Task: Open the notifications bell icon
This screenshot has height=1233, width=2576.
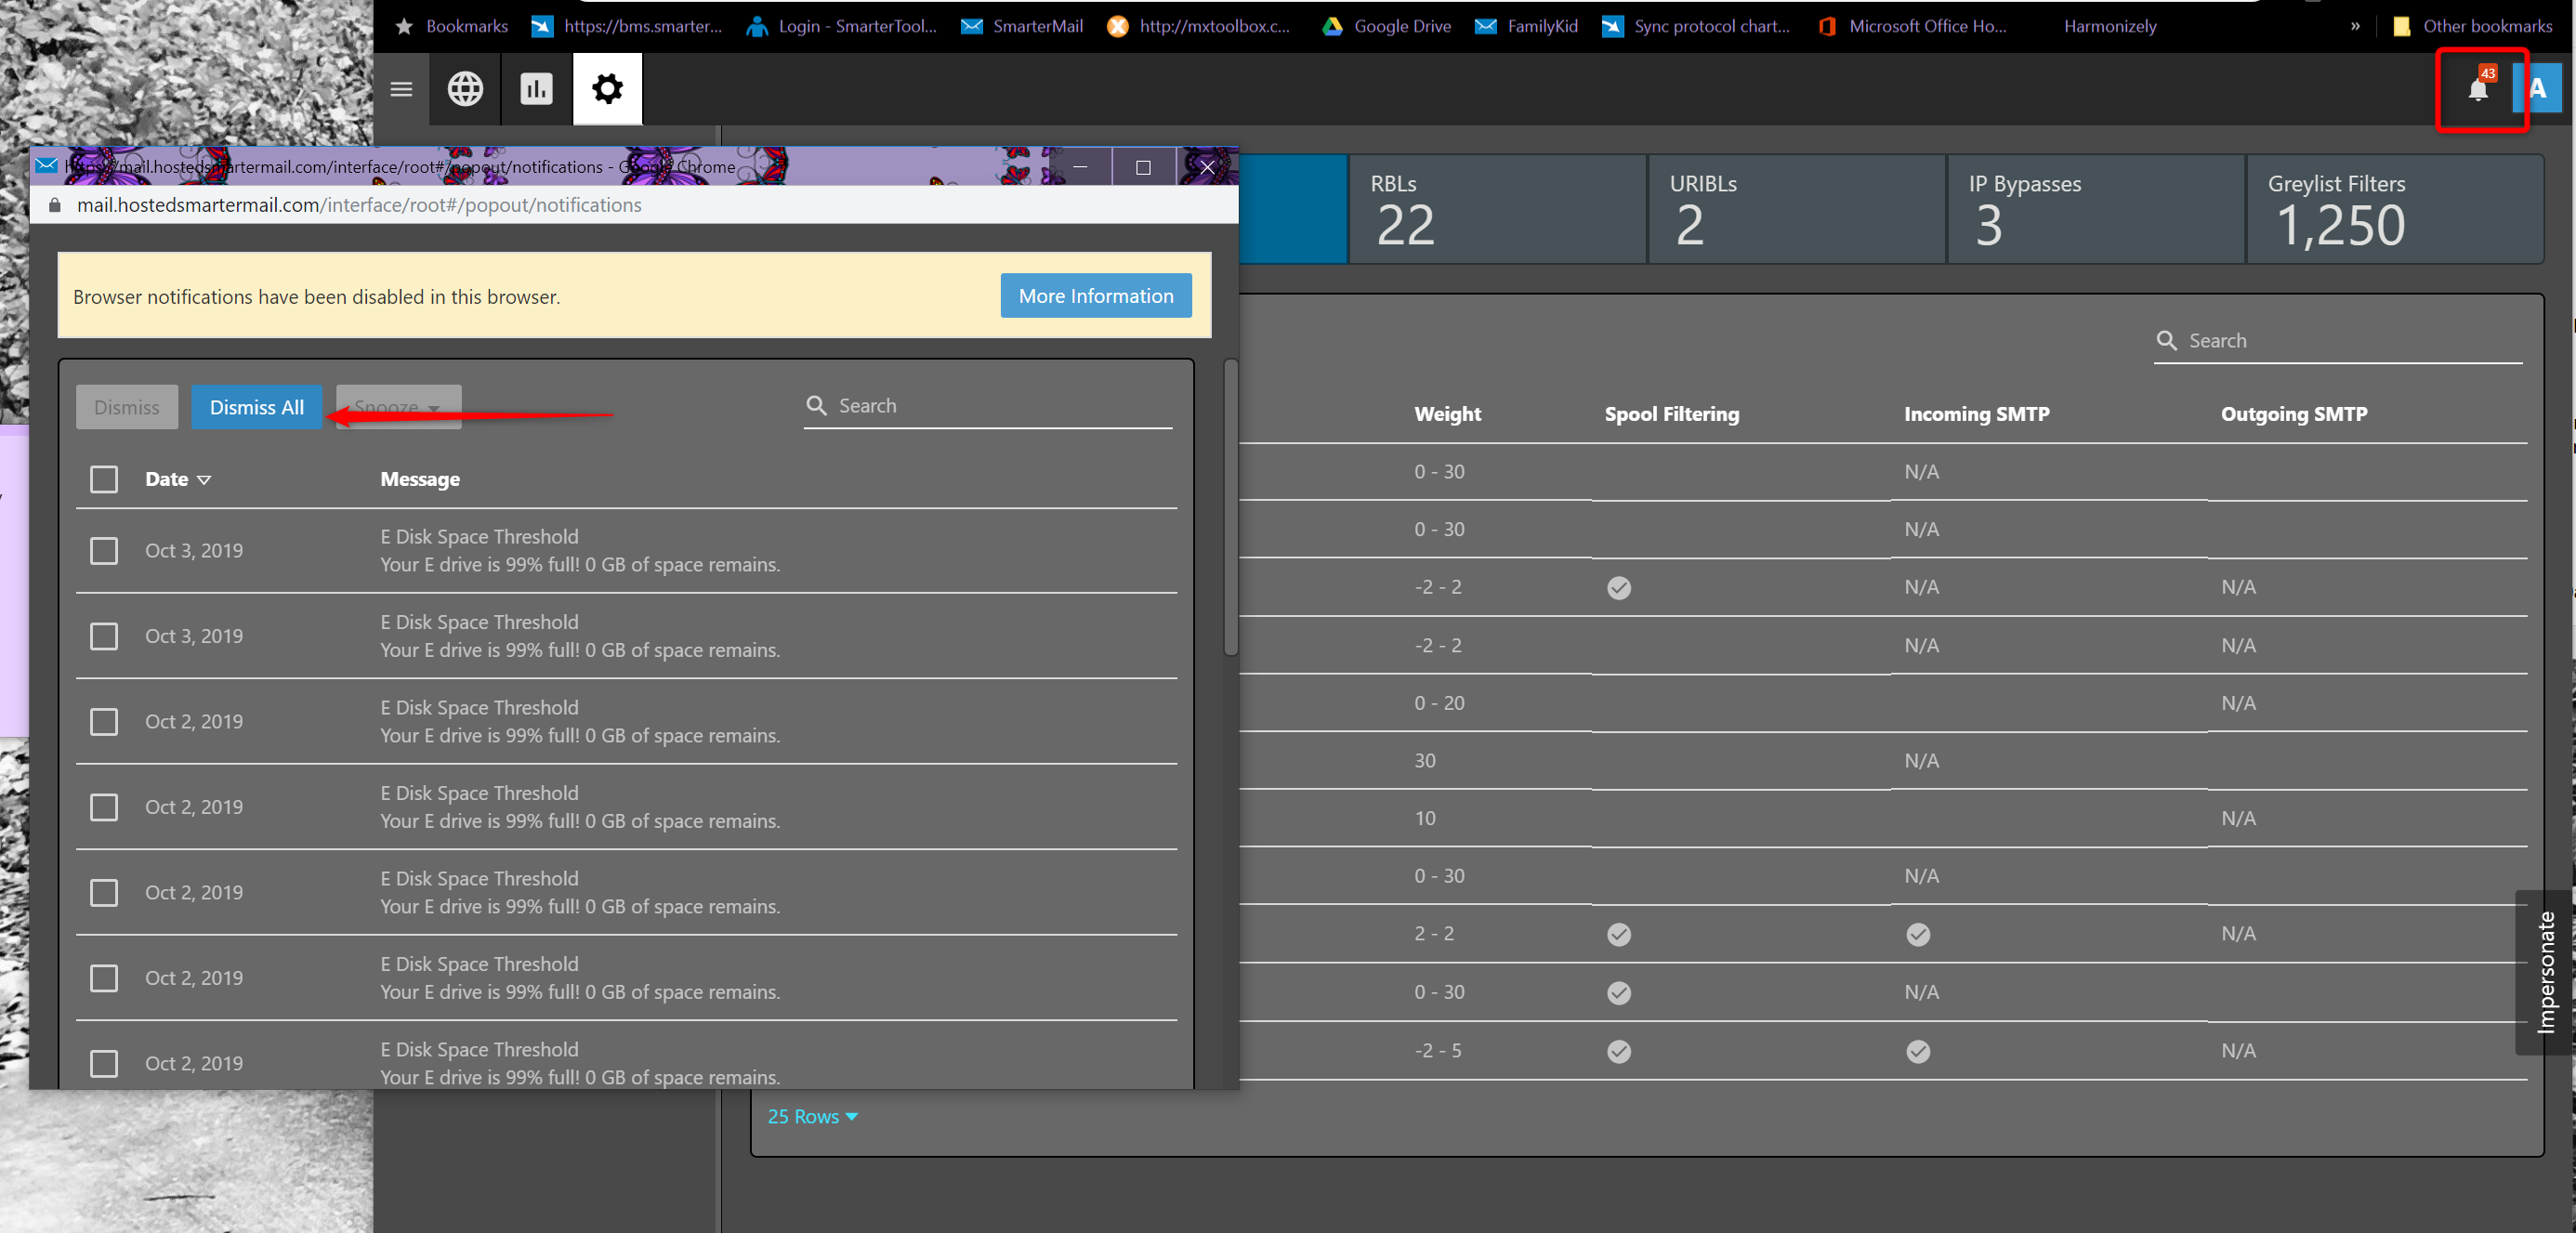Action: pyautogui.click(x=2477, y=90)
